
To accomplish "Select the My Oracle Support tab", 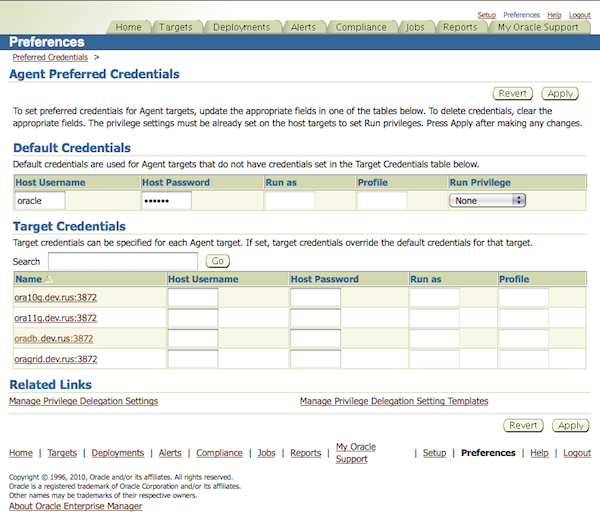I will (x=538, y=27).
